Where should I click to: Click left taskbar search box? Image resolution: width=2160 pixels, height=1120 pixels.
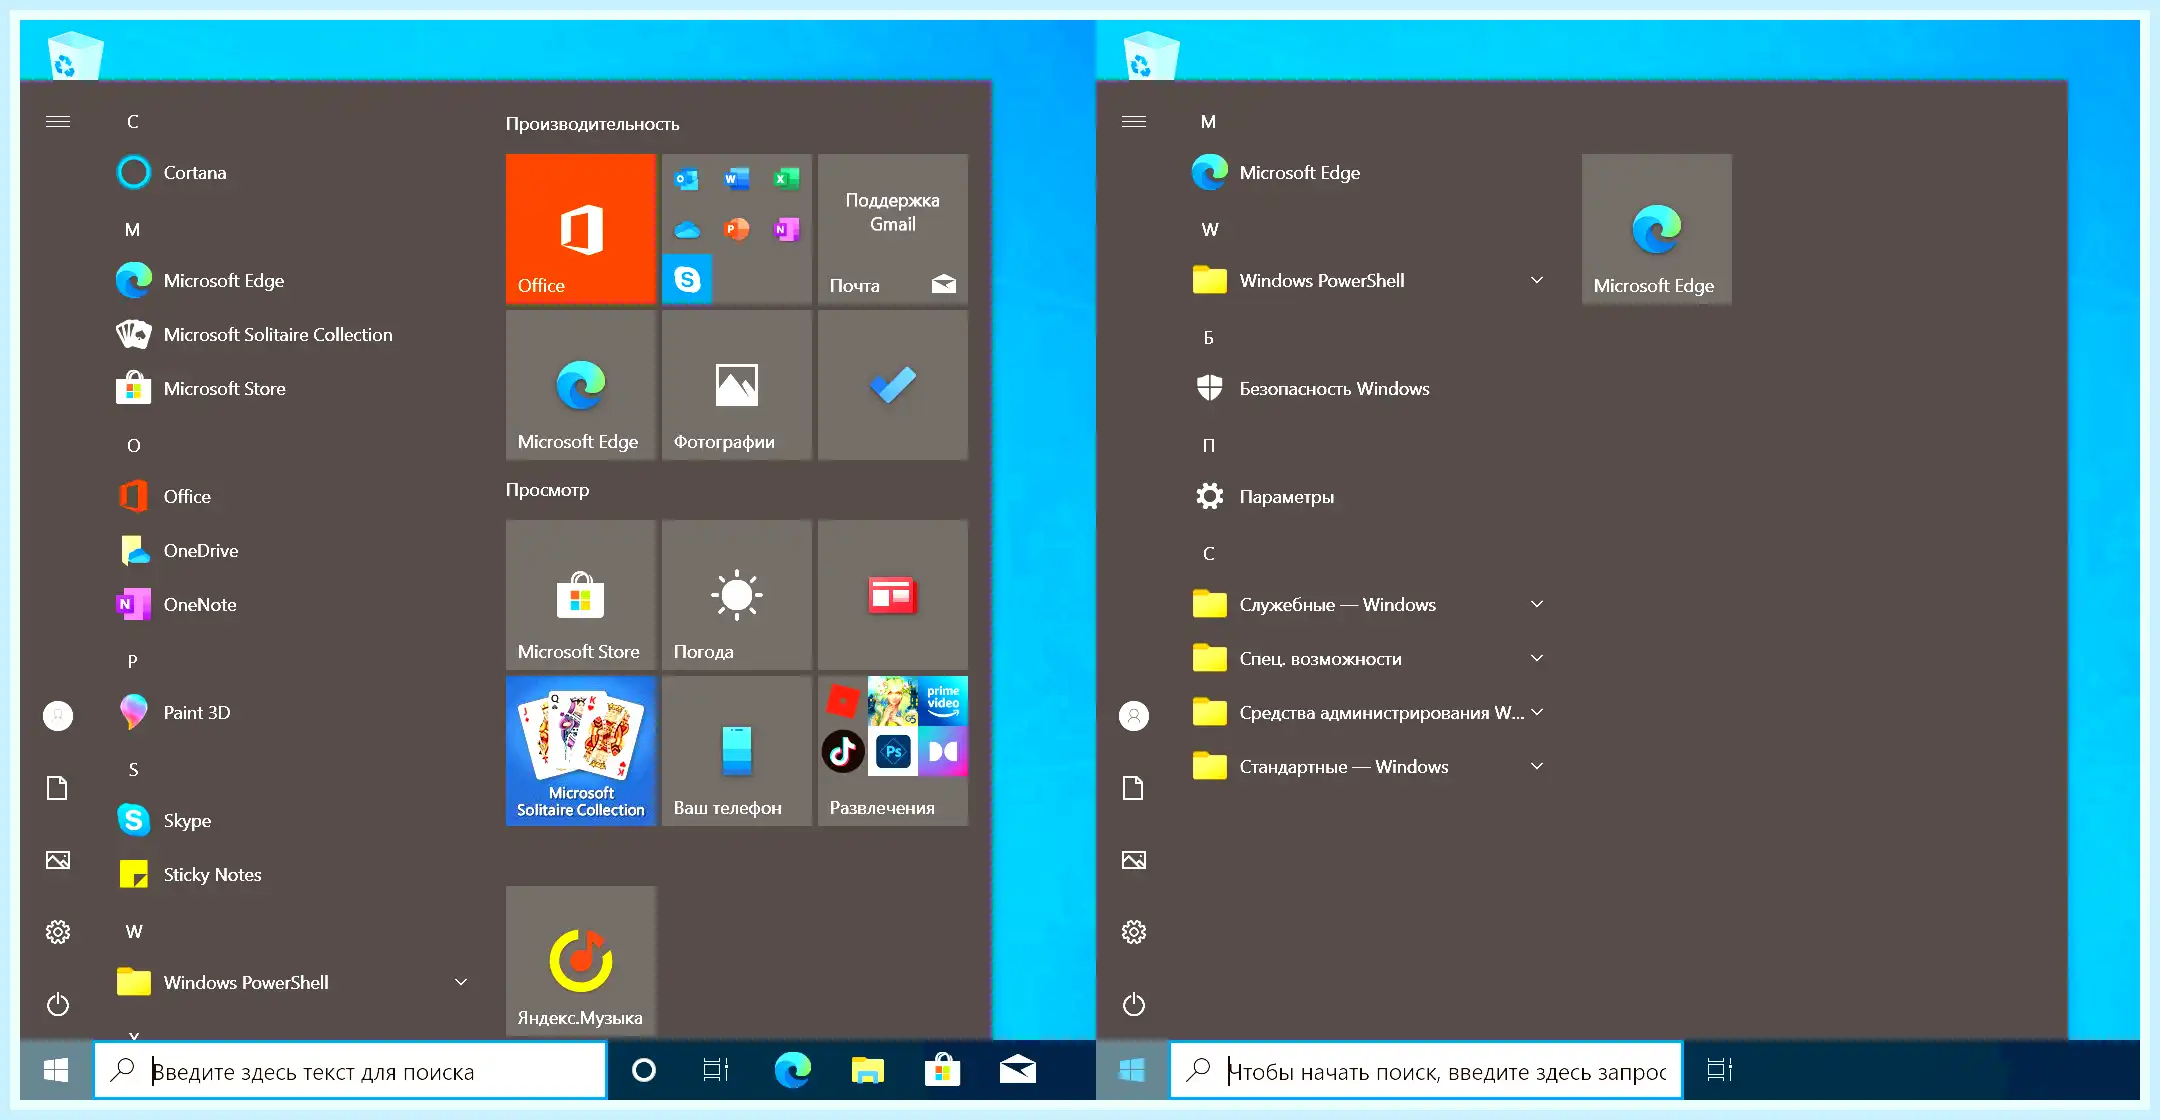(x=351, y=1071)
